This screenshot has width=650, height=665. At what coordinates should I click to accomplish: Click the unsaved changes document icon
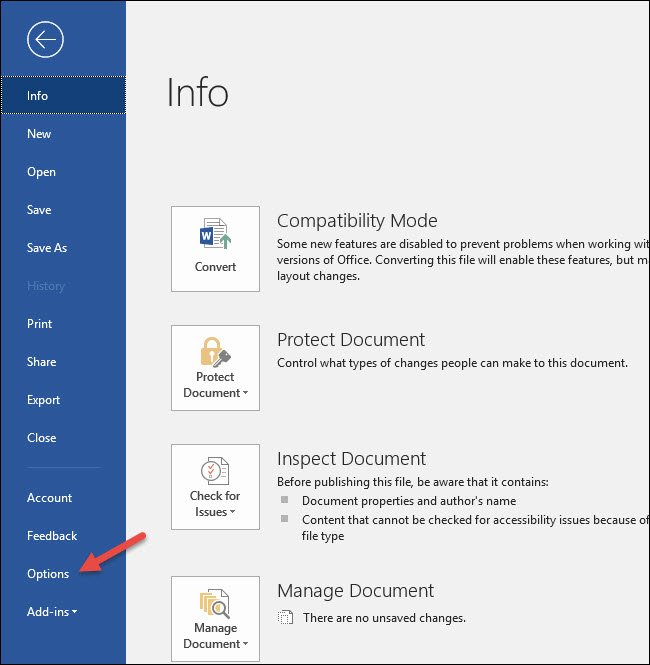click(286, 618)
